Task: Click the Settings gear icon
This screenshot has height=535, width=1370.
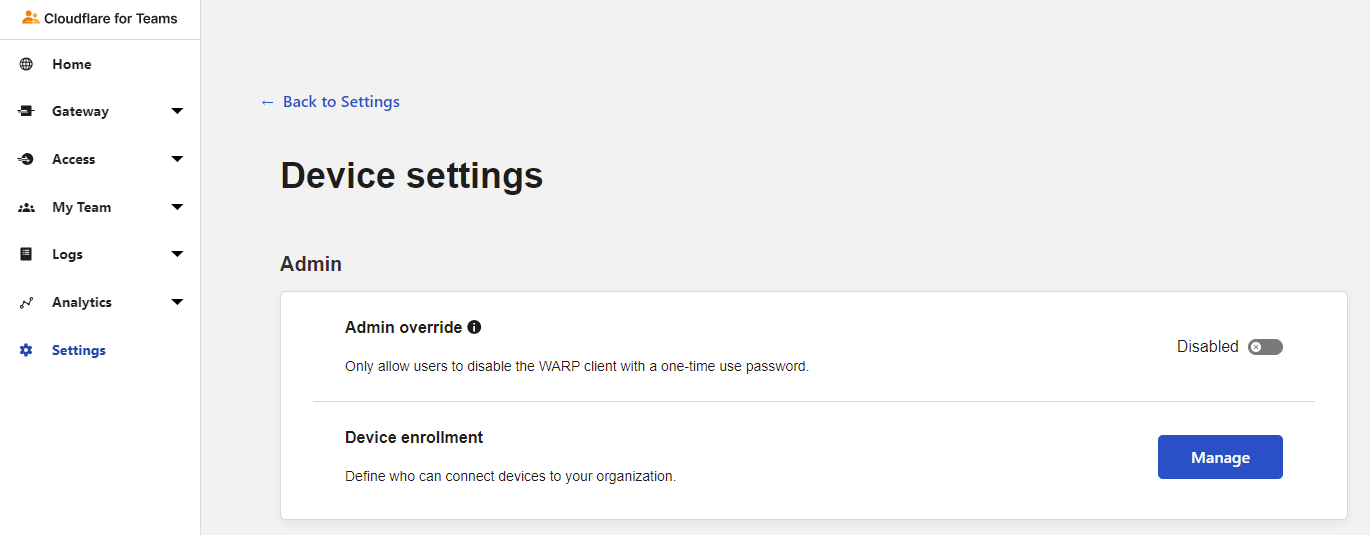Action: [x=26, y=350]
